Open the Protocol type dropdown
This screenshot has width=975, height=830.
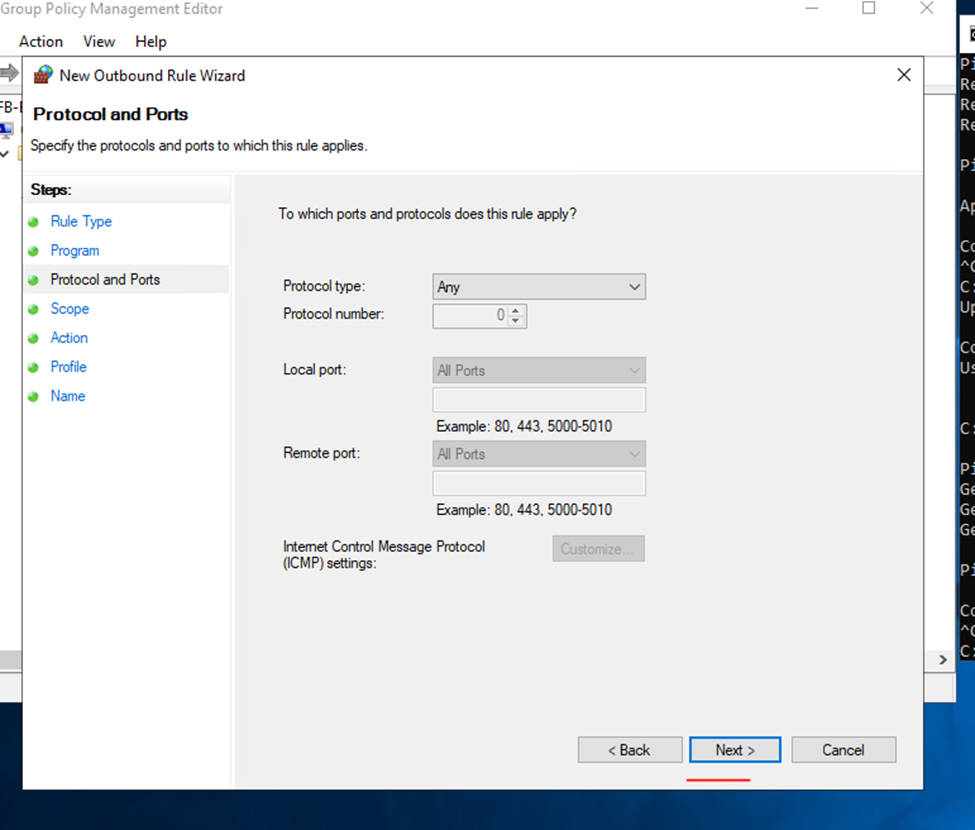[539, 287]
